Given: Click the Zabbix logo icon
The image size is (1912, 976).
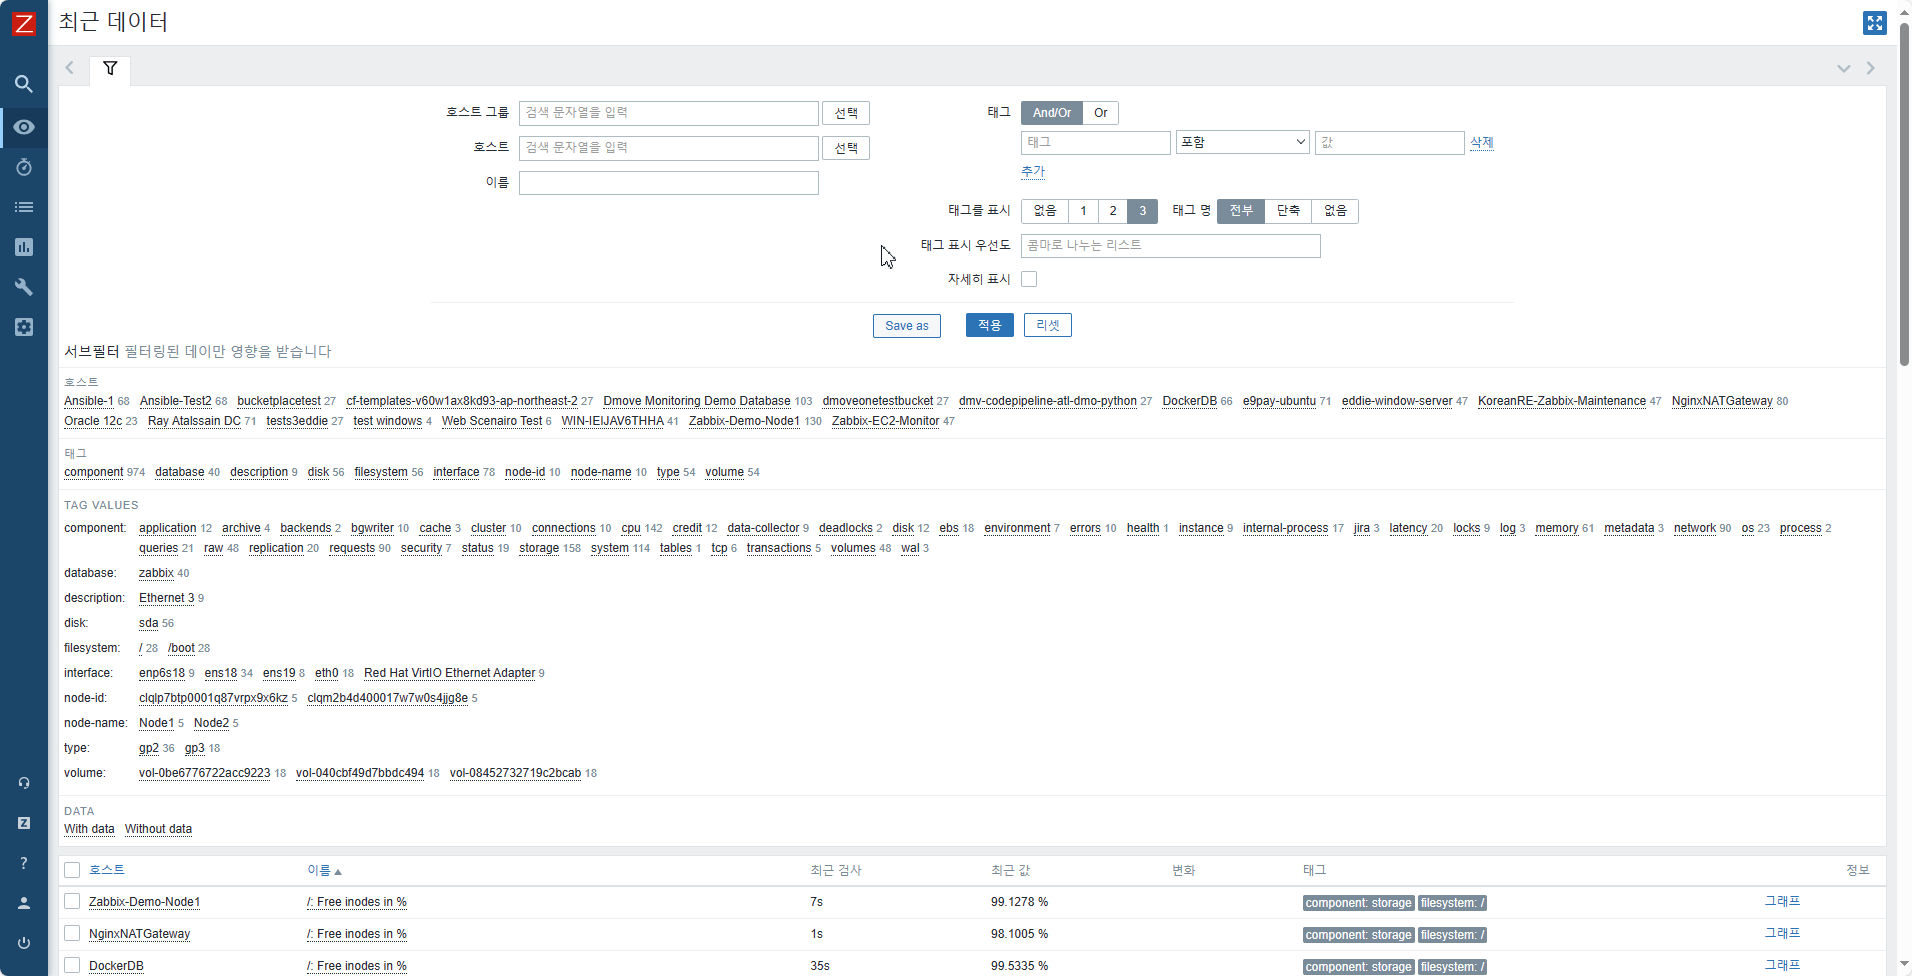Looking at the screenshot, I should [23, 23].
